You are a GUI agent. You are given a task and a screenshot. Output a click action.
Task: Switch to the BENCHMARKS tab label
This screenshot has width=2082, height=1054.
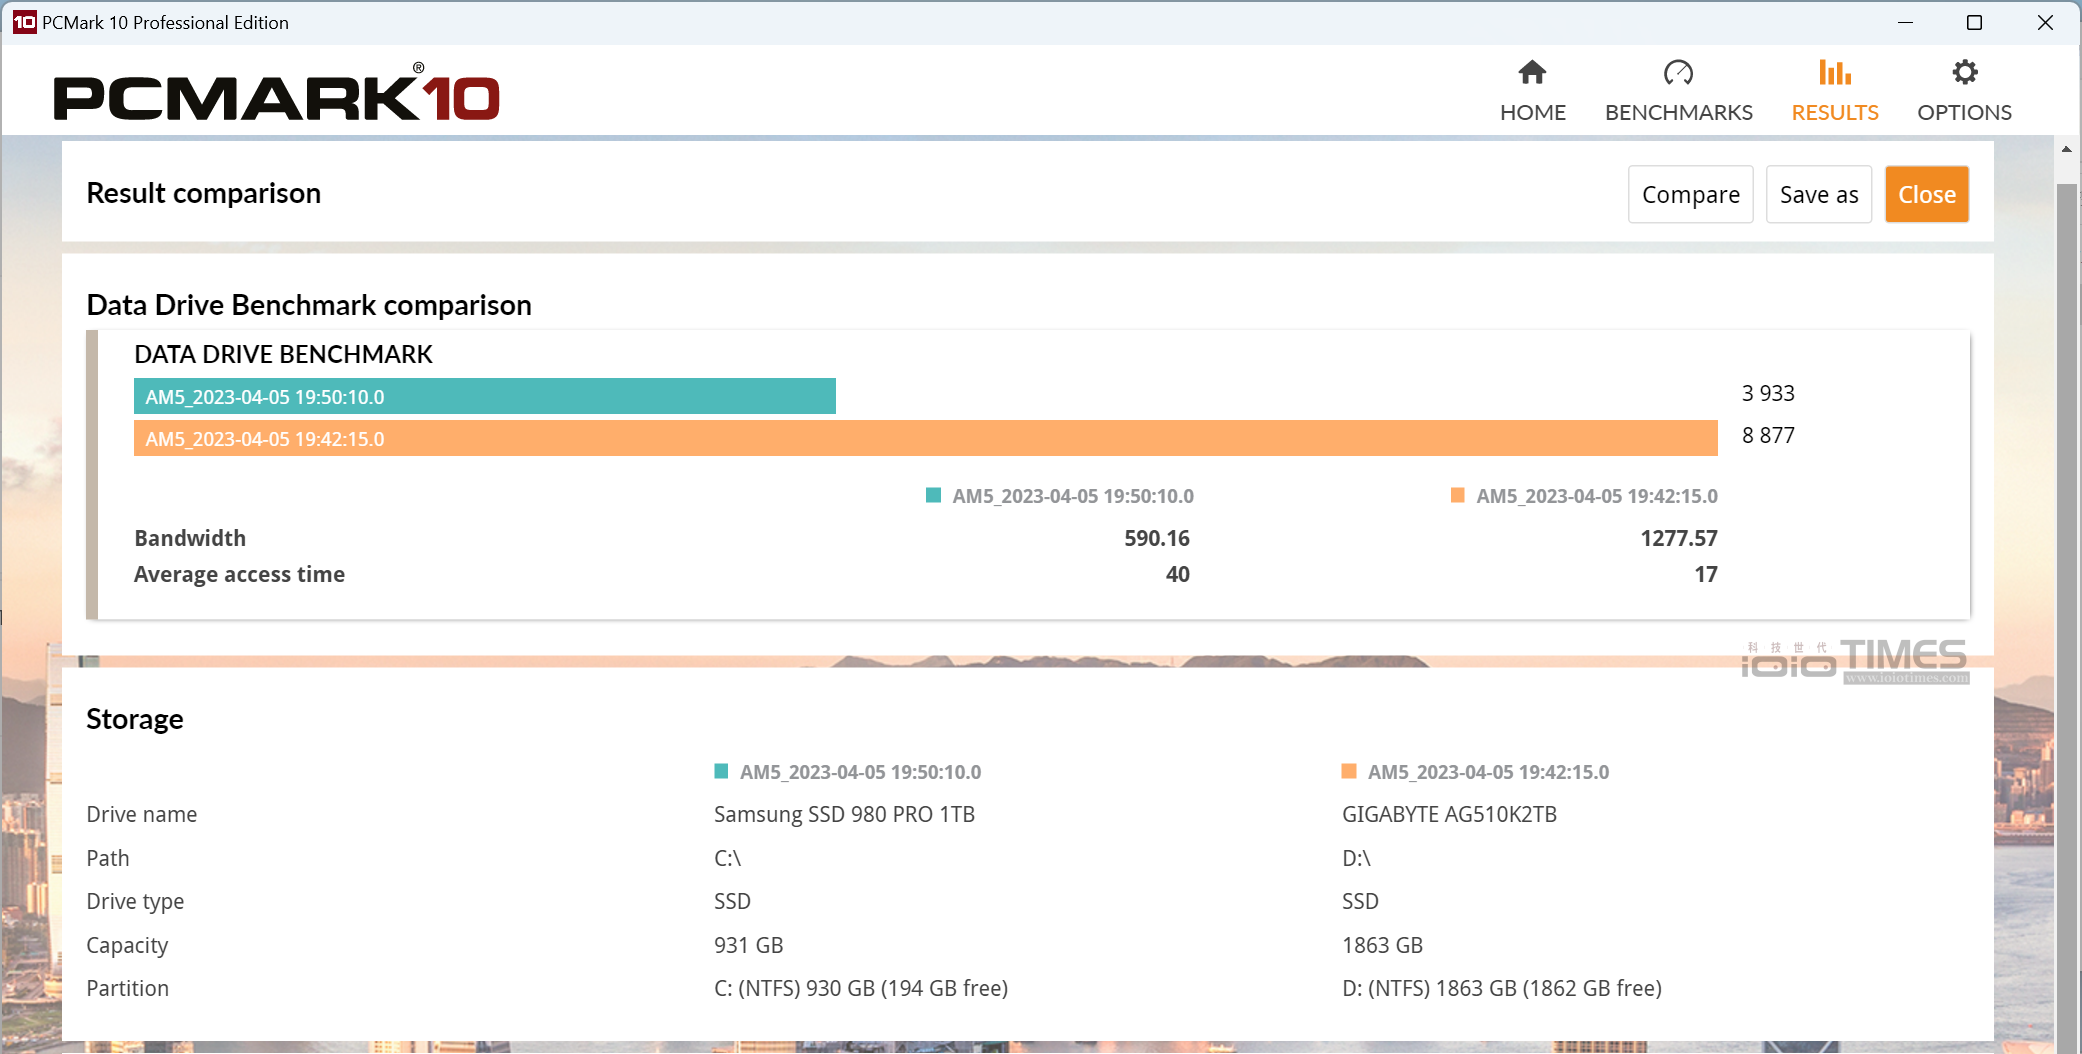1678,112
